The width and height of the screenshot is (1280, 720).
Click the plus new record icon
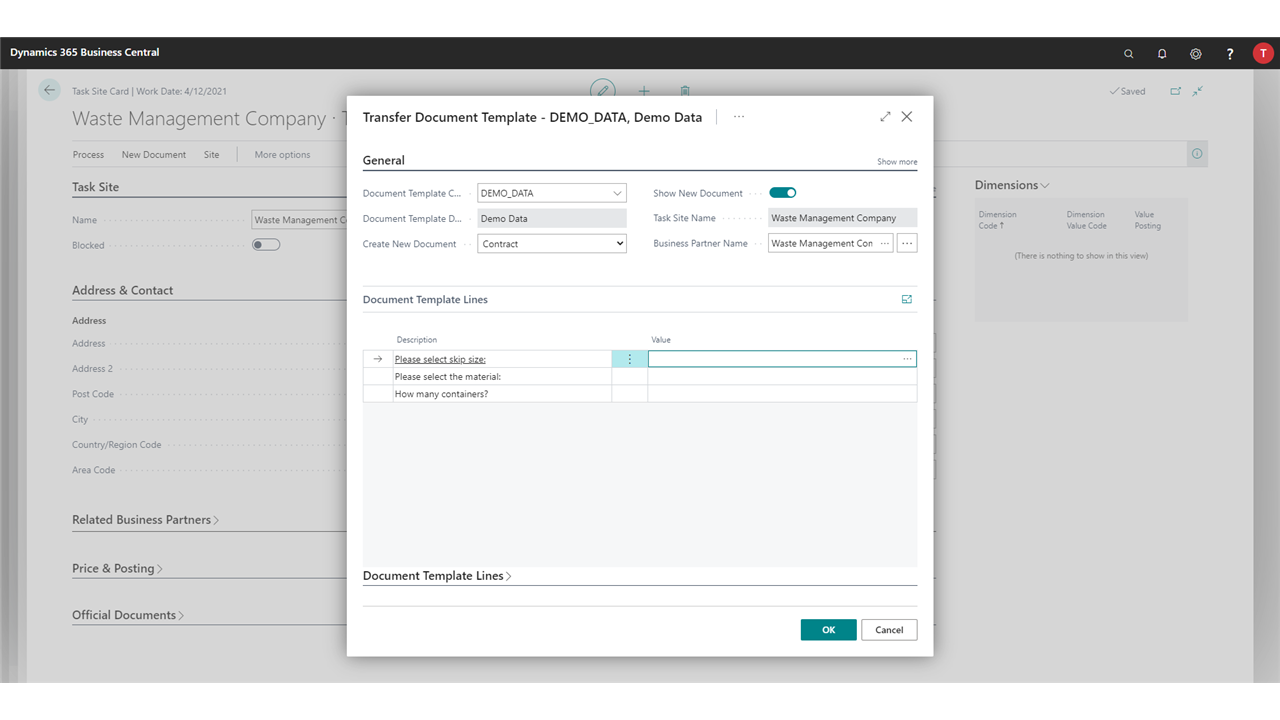644,91
